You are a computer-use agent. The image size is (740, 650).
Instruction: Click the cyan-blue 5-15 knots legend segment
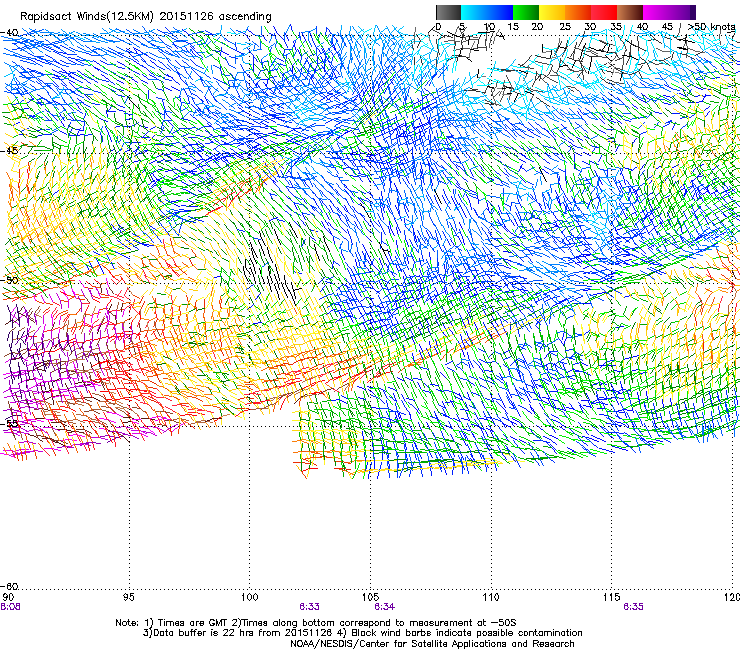(x=487, y=12)
